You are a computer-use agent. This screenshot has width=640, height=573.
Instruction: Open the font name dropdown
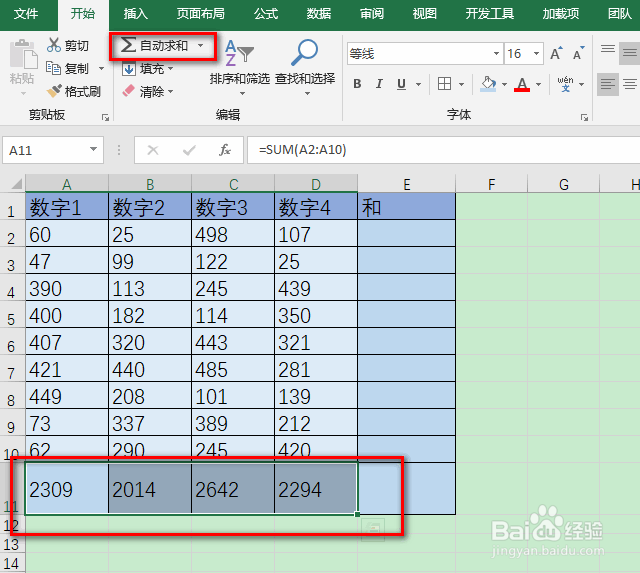pos(496,53)
